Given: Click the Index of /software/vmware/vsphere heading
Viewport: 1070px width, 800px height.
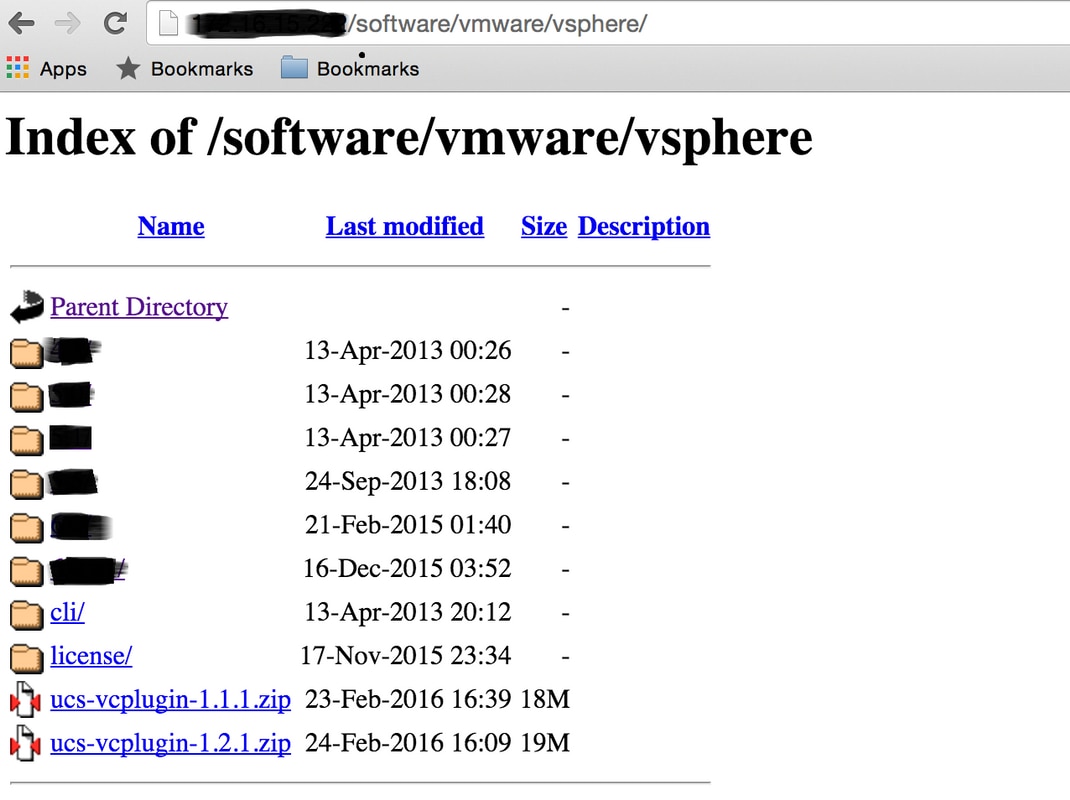Looking at the screenshot, I should tap(409, 137).
